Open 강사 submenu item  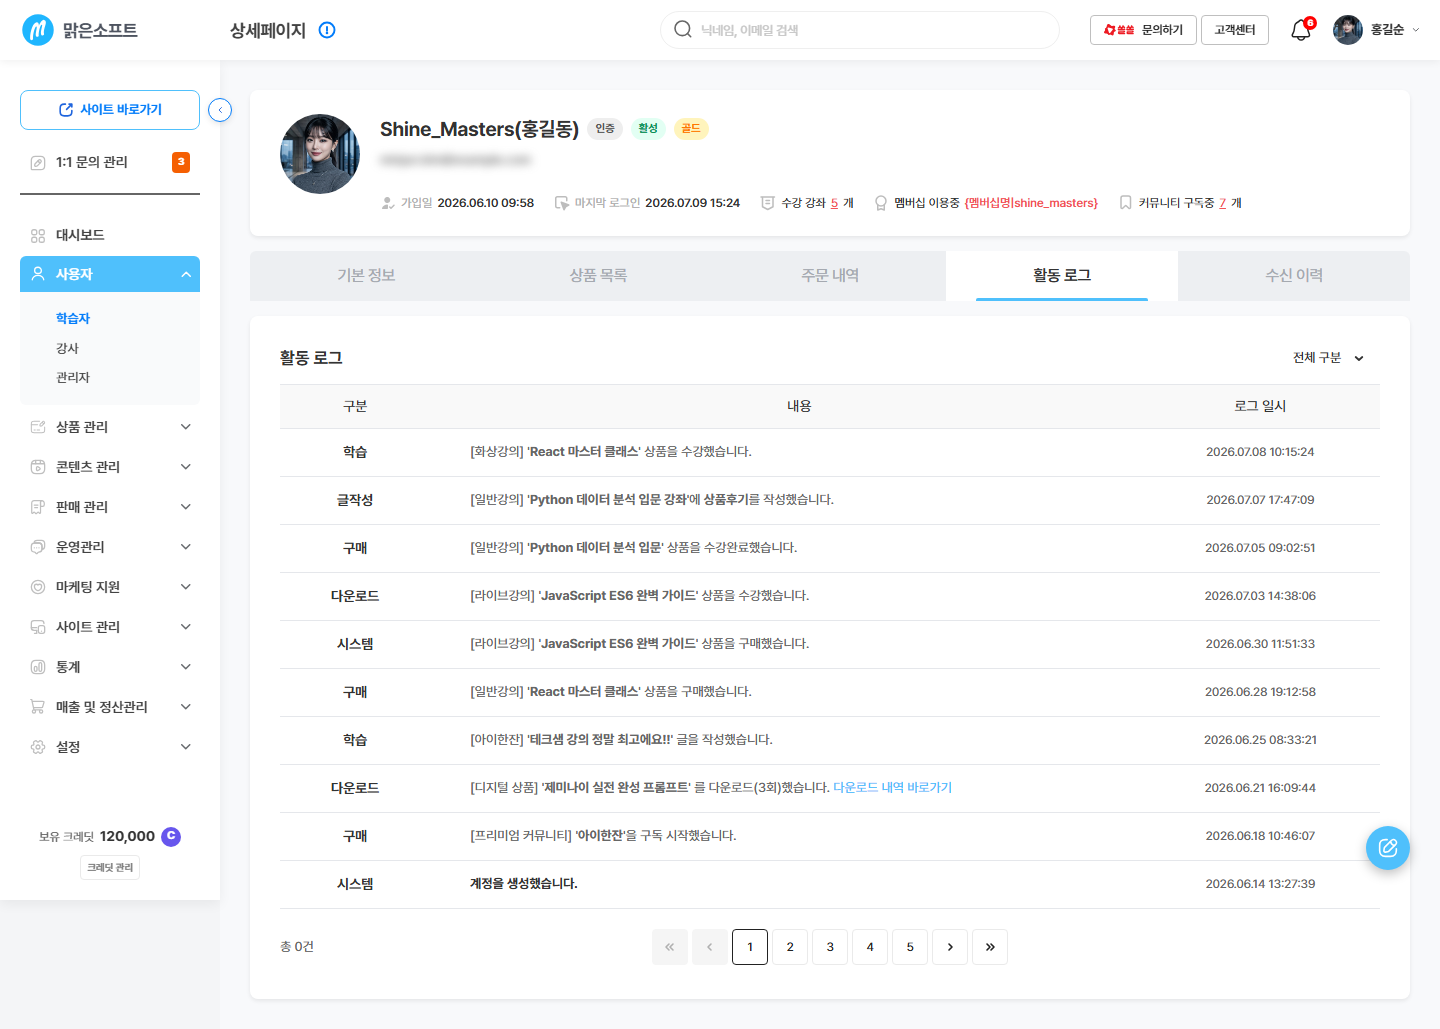(x=67, y=348)
